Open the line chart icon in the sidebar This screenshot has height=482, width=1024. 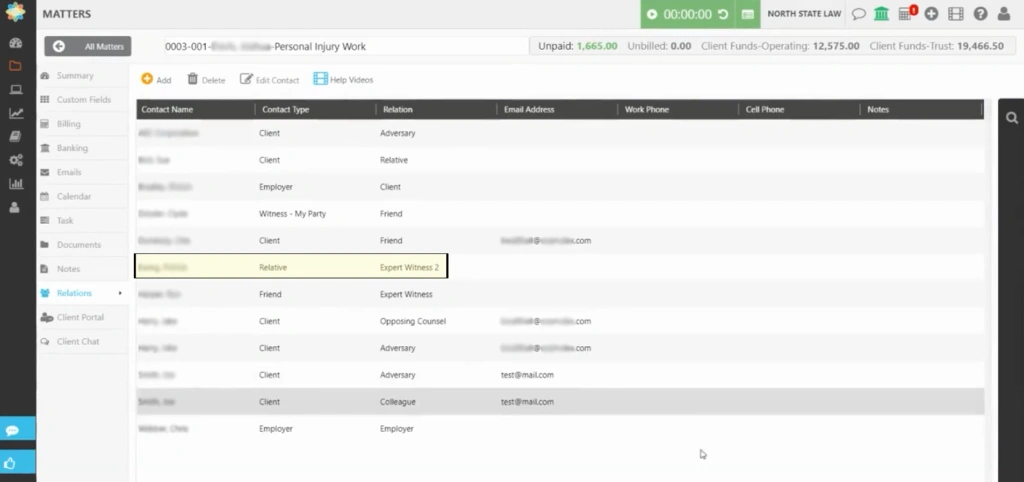coord(16,113)
